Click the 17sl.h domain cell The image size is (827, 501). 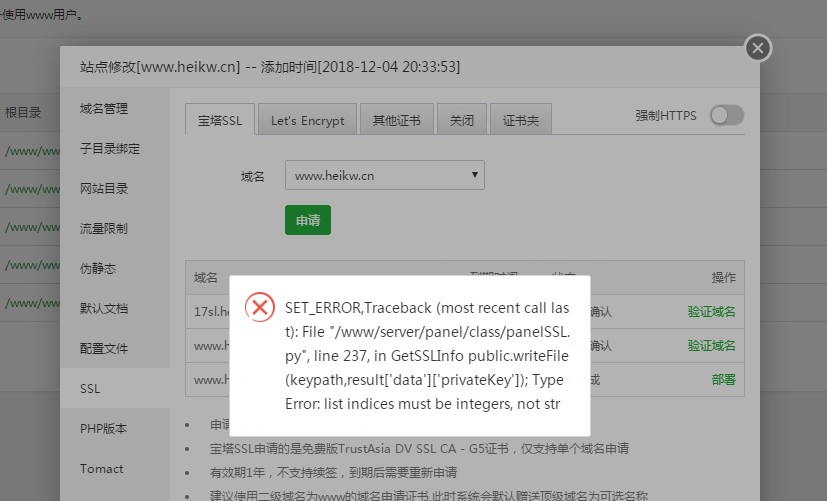(212, 312)
